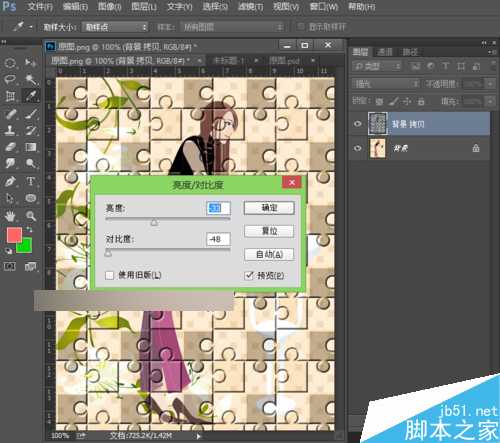
Task: Click the lock icon on 背景 layer
Action: (476, 148)
